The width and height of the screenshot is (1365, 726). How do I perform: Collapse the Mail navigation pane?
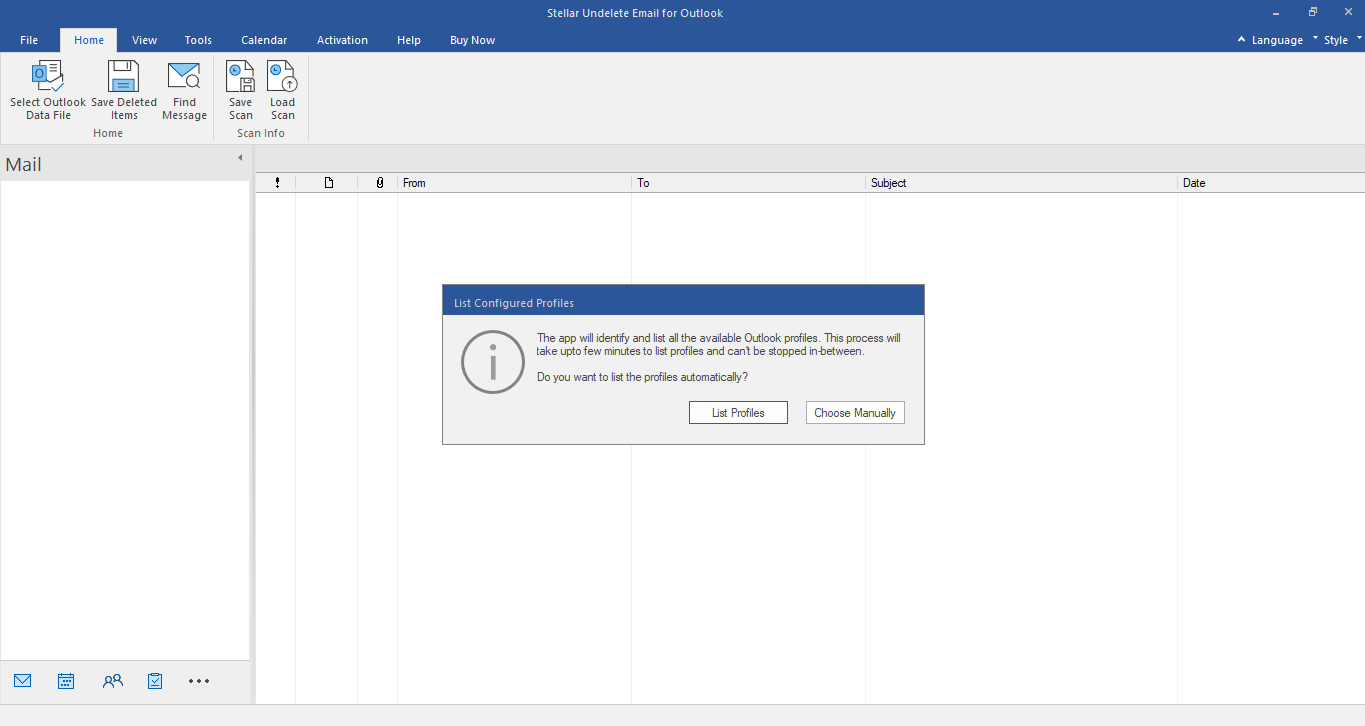(240, 157)
